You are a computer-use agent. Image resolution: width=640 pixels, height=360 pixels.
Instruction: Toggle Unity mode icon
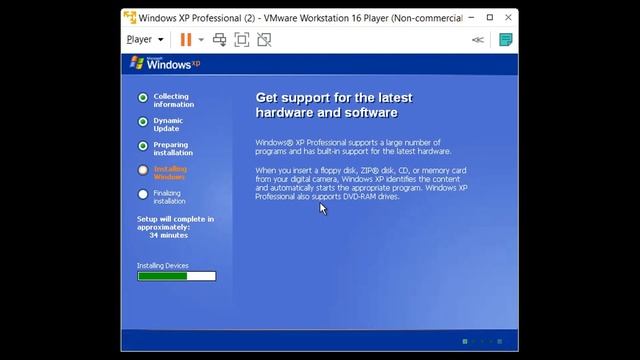coord(264,40)
